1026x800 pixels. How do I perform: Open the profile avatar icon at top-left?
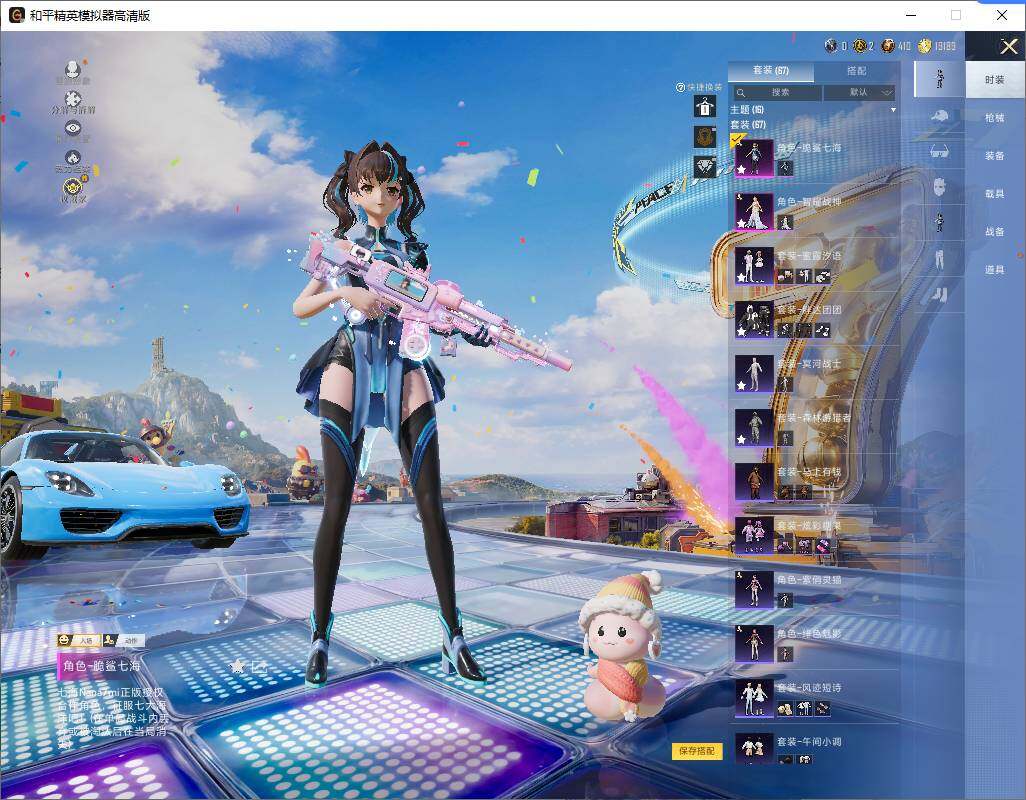pyautogui.click(x=73, y=69)
